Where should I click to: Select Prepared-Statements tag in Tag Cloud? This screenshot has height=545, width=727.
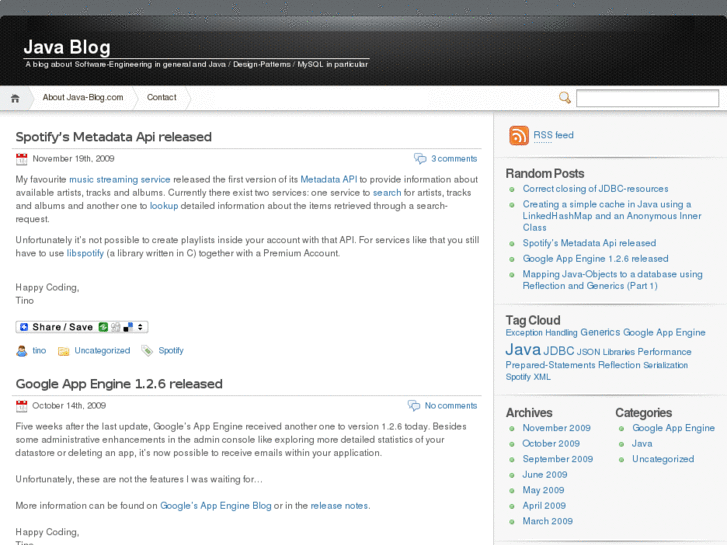550,365
